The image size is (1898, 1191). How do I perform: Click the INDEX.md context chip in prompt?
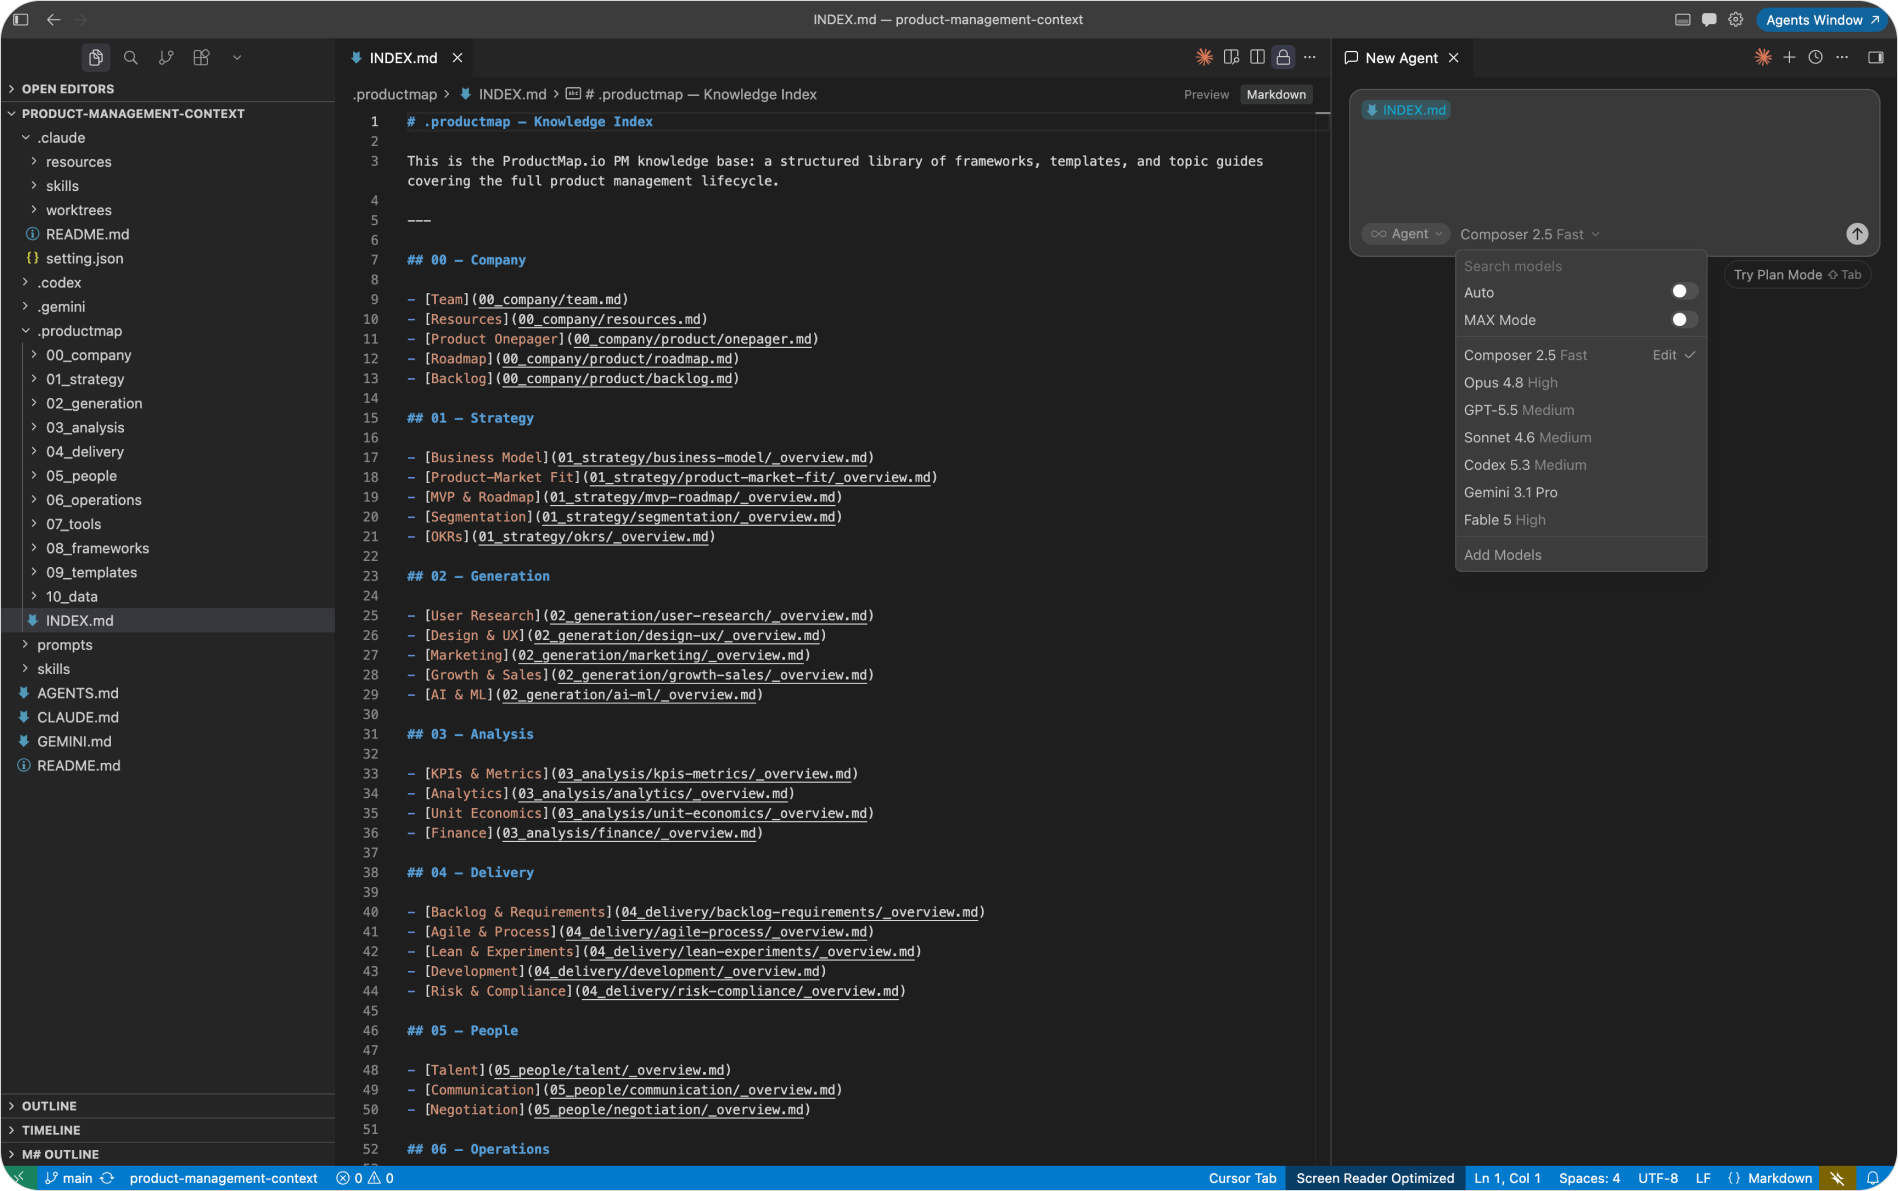coord(1406,110)
